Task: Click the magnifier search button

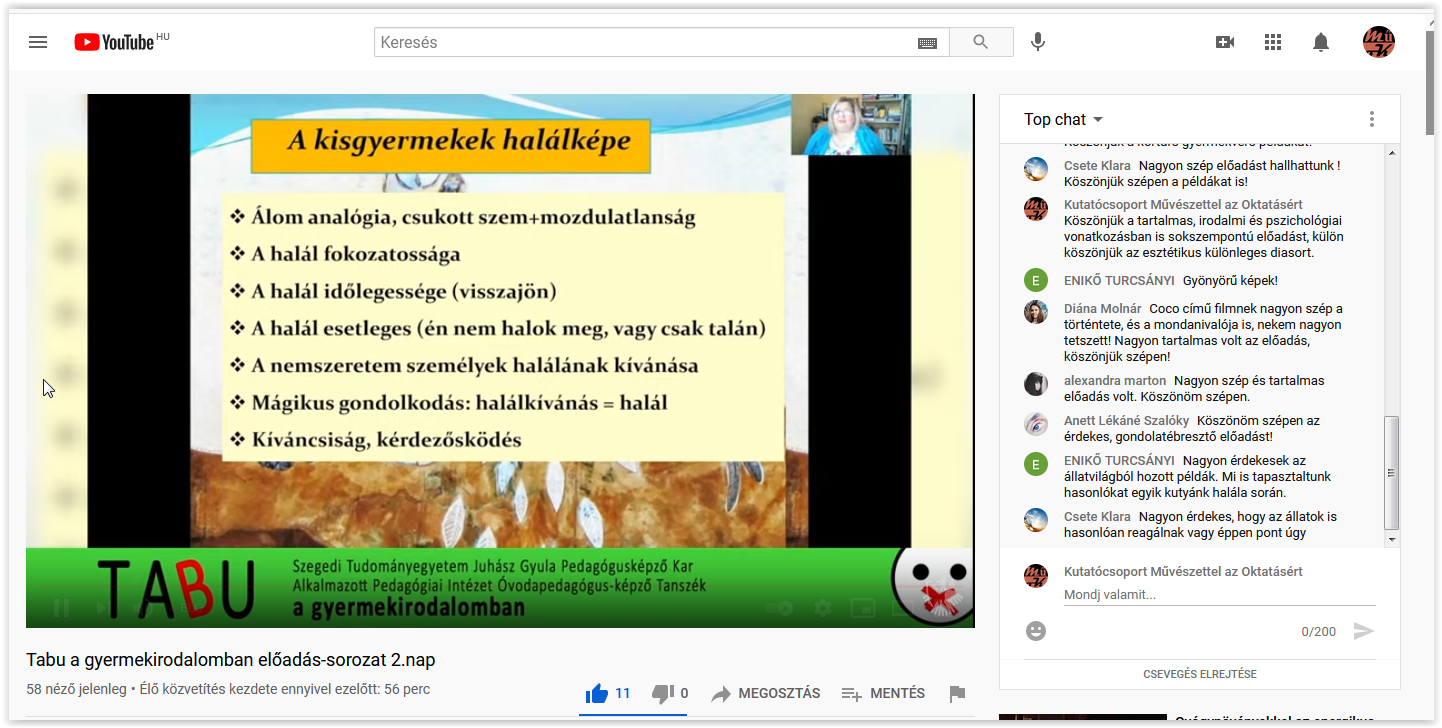Action: point(980,42)
